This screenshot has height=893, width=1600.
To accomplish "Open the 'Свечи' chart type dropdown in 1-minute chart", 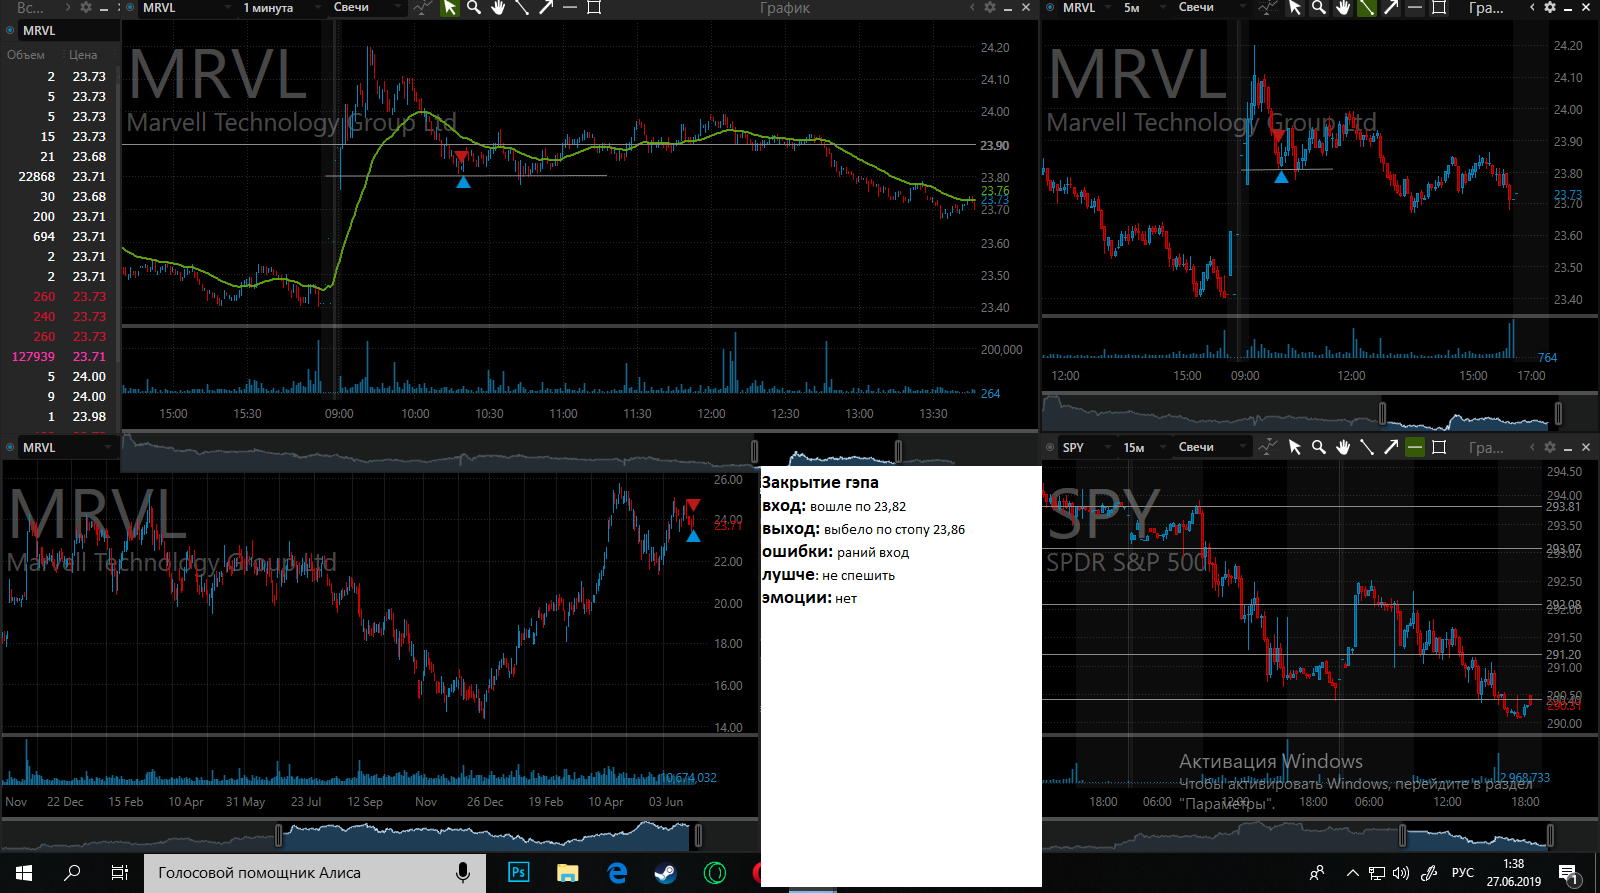I will [366, 8].
